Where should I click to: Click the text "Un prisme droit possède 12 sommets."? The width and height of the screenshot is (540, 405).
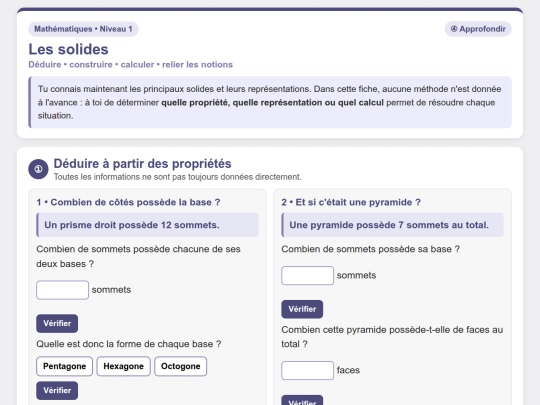(132, 225)
